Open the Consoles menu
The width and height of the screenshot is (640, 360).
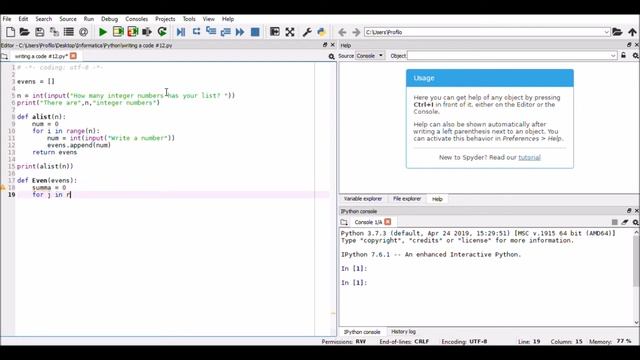pos(136,19)
